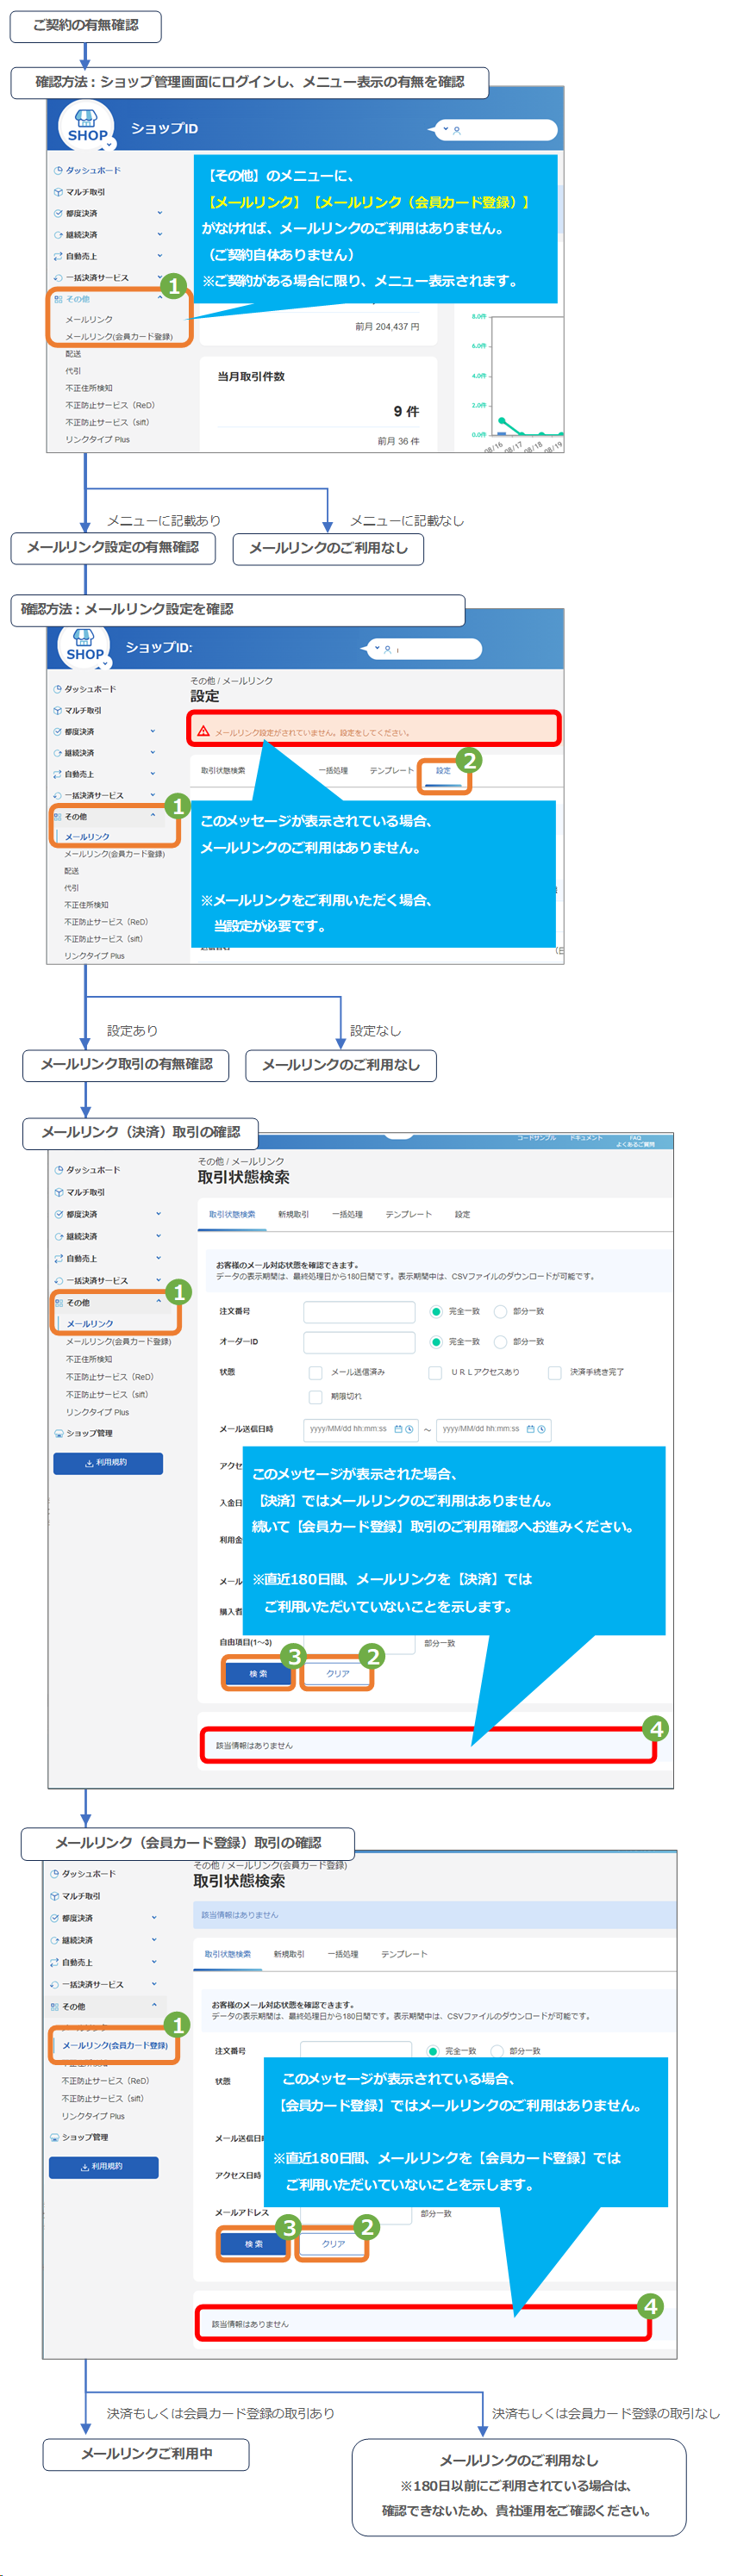Image resolution: width=731 pixels, height=2576 pixels.
Task: Click 当月取引件数 card showing 9 件
Action: pyautogui.click(x=318, y=403)
